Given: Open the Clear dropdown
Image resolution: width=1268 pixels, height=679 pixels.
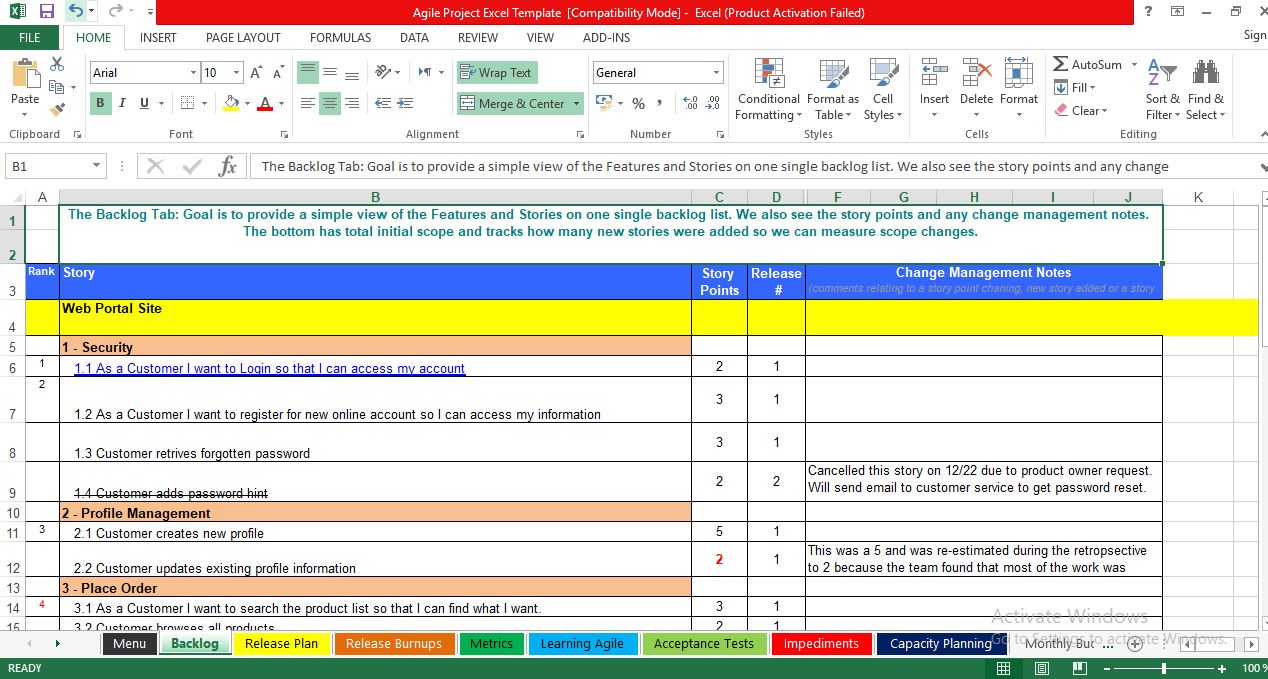Looking at the screenshot, I should coord(1081,111).
